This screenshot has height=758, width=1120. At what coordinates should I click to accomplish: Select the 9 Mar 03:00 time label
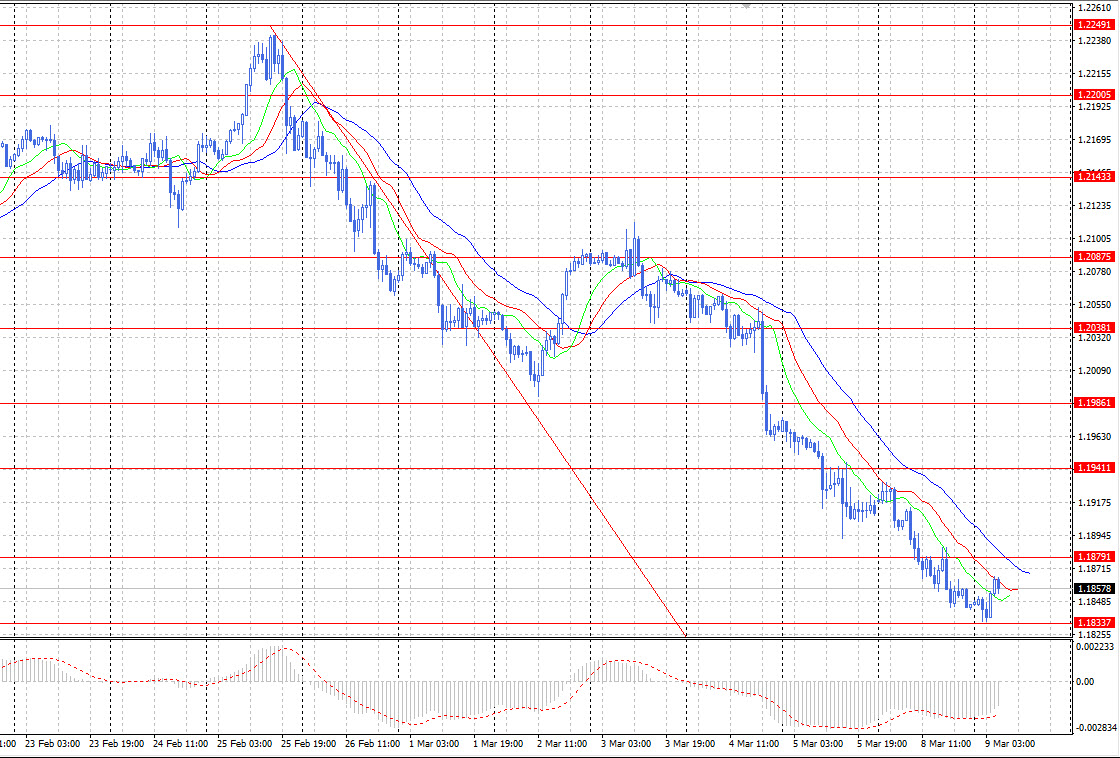click(x=1010, y=744)
